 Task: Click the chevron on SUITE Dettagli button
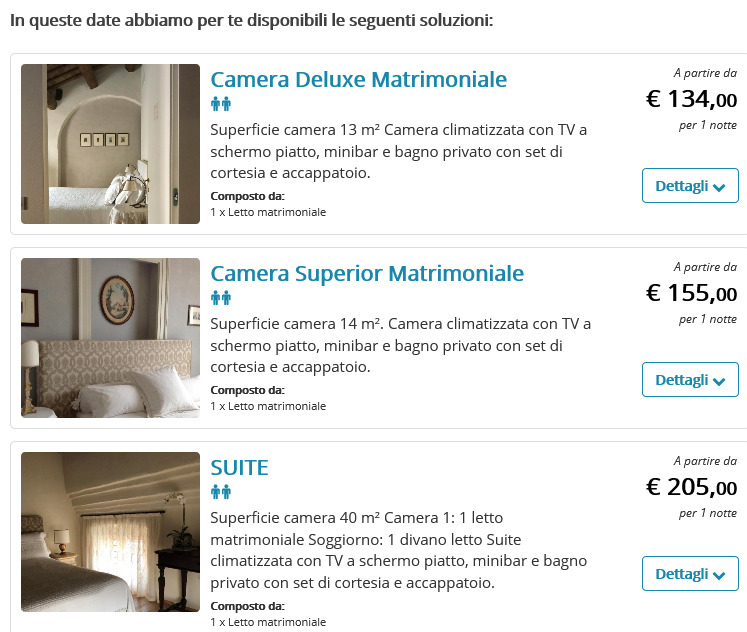click(719, 575)
